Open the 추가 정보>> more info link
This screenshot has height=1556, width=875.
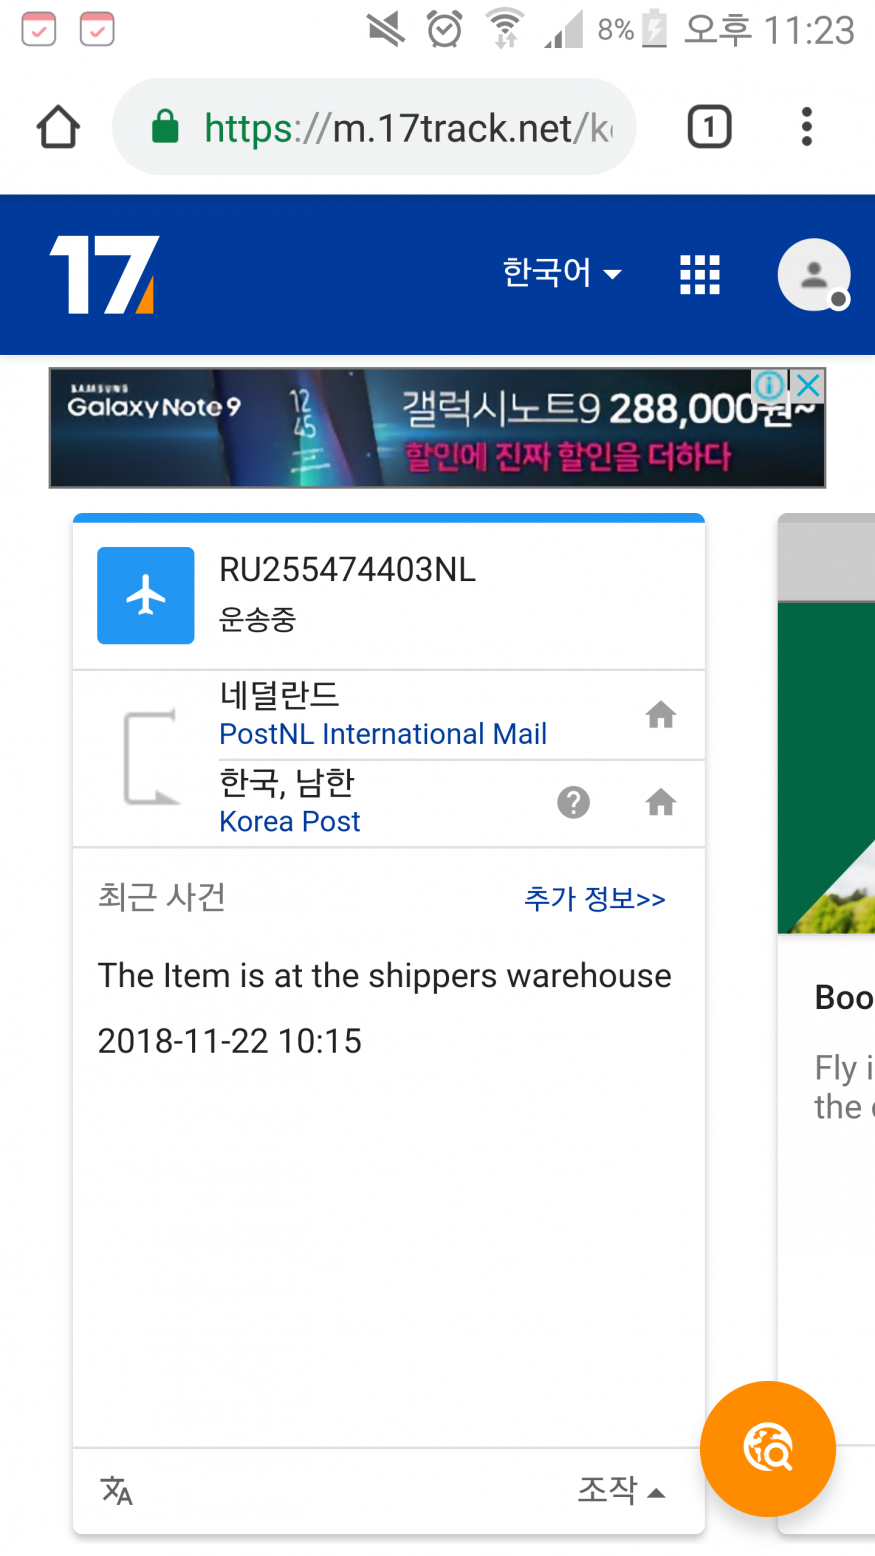595,898
